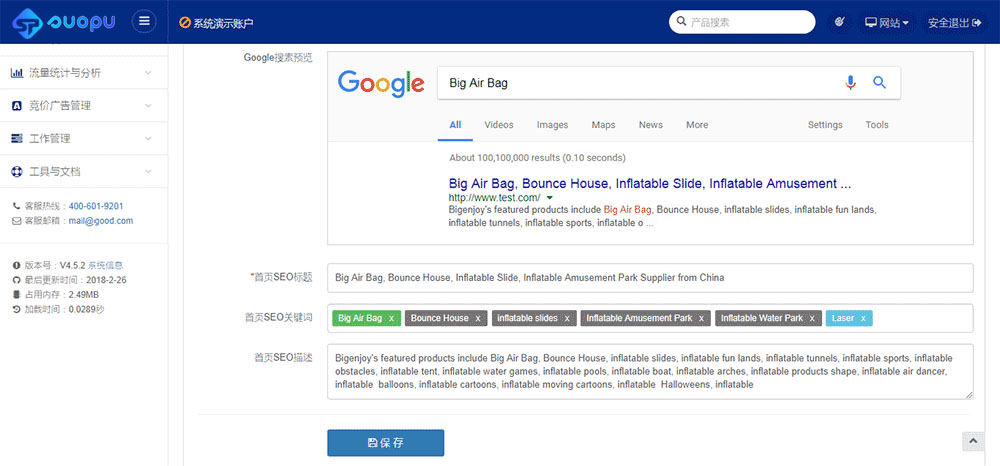This screenshot has width=1000, height=466.
Task: Remove the Big Air Bag keyword tag
Action: coord(391,319)
